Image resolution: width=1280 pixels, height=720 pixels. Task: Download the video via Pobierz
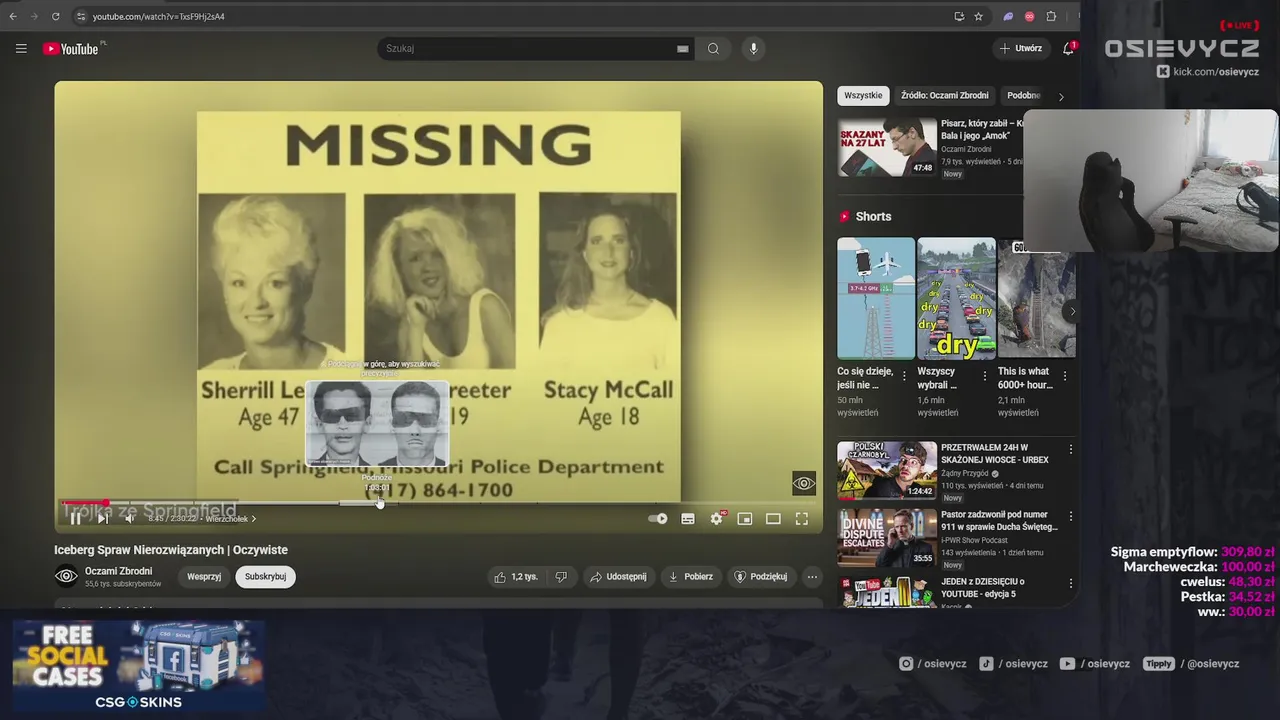click(690, 576)
